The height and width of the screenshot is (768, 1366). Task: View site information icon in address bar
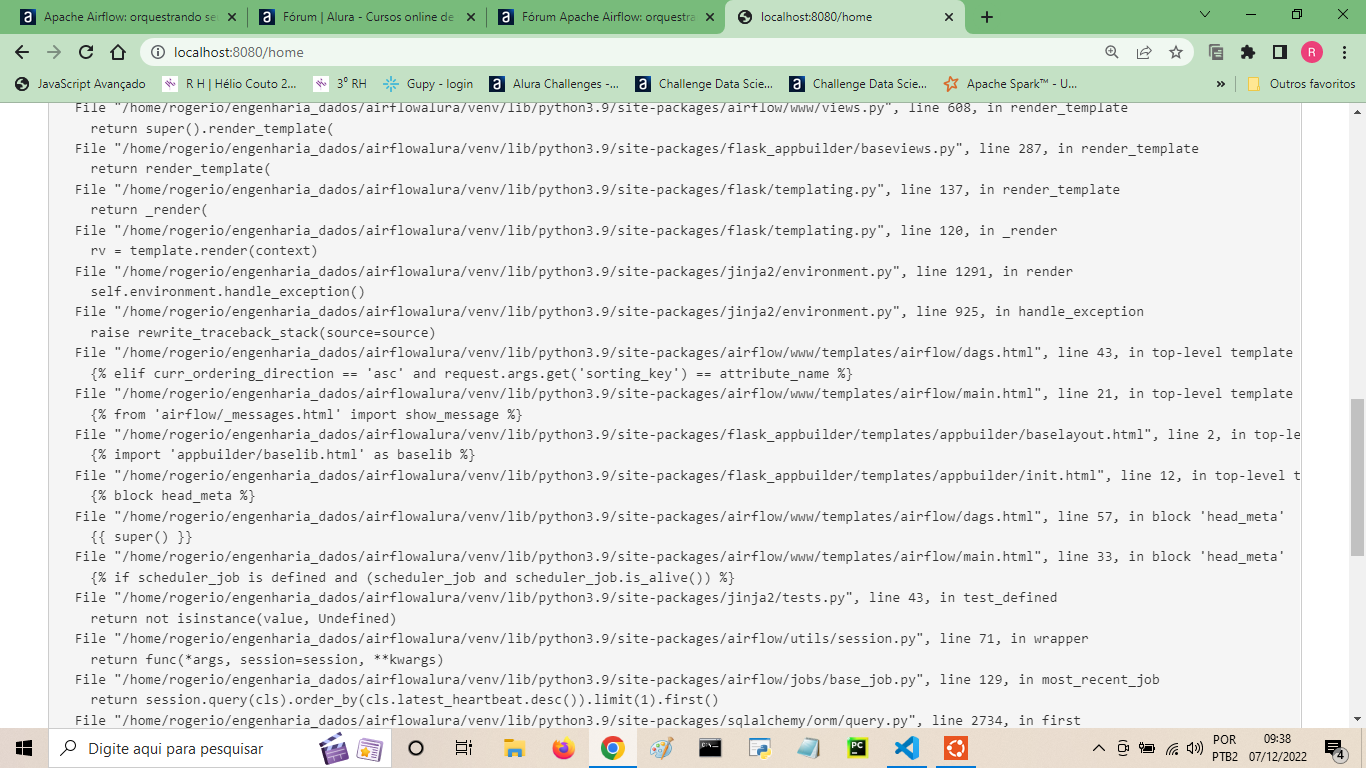[x=158, y=52]
